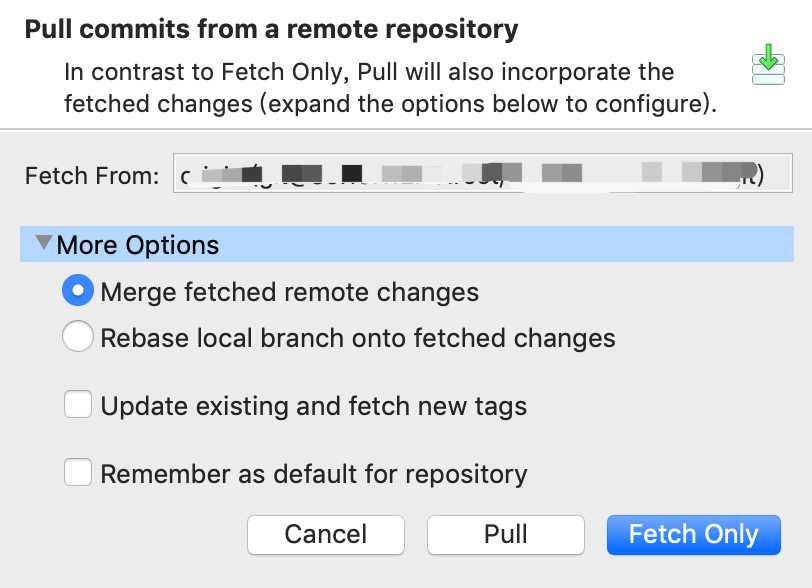Click the "Remember as default for repository" label

(x=314, y=473)
